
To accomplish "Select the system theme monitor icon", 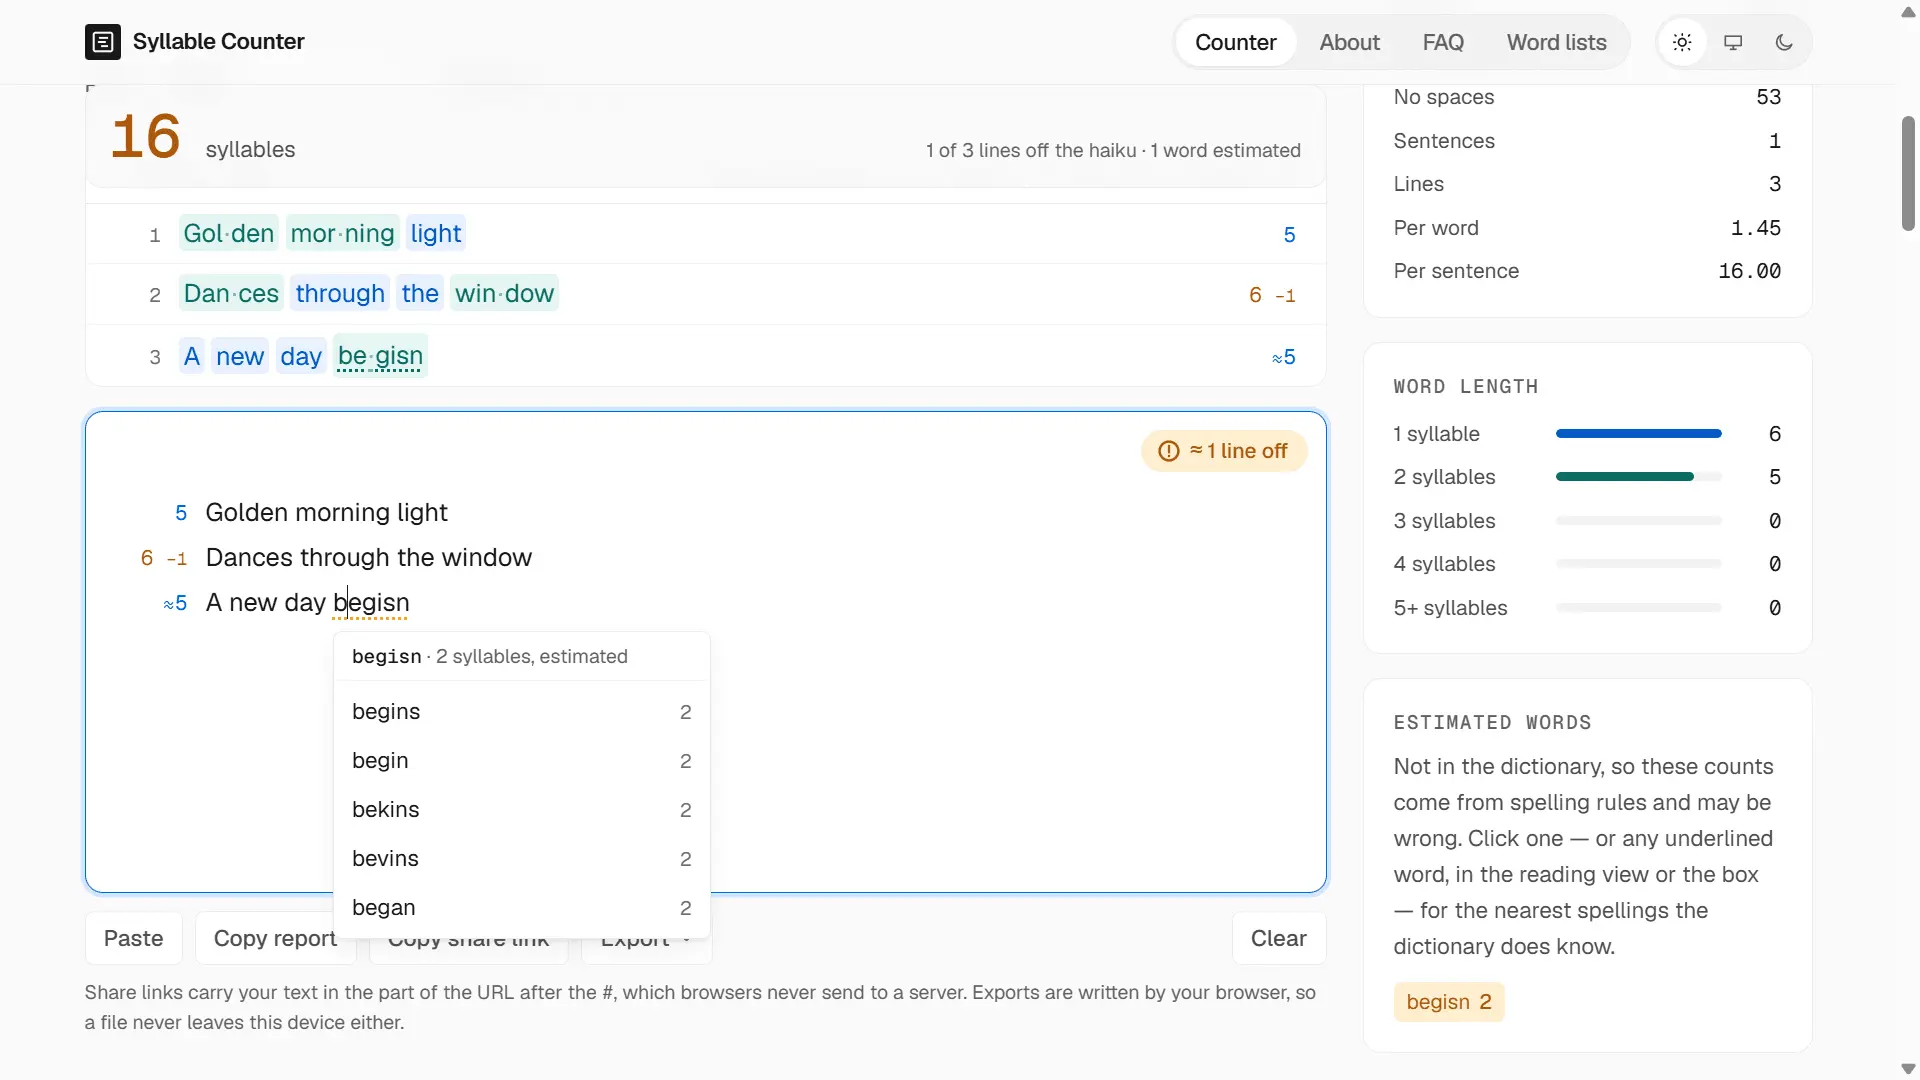I will pyautogui.click(x=1733, y=42).
